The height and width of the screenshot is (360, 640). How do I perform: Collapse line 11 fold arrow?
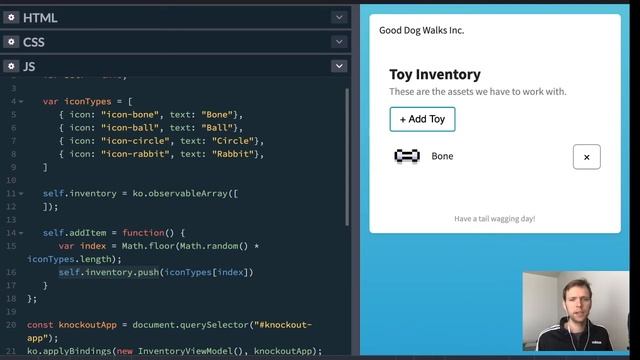[x=21, y=193]
